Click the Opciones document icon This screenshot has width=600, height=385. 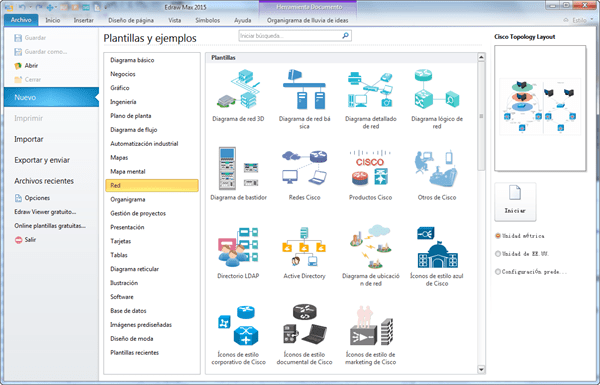[18, 198]
